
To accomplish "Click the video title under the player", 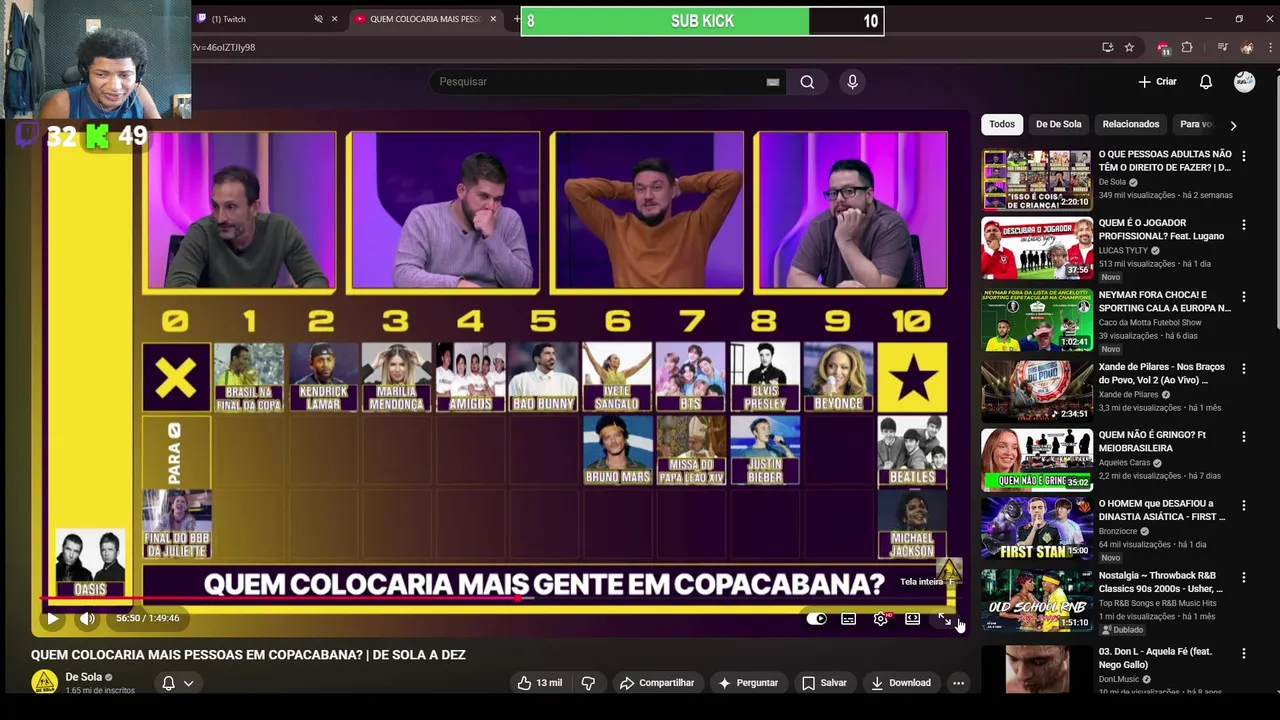I will point(248,655).
